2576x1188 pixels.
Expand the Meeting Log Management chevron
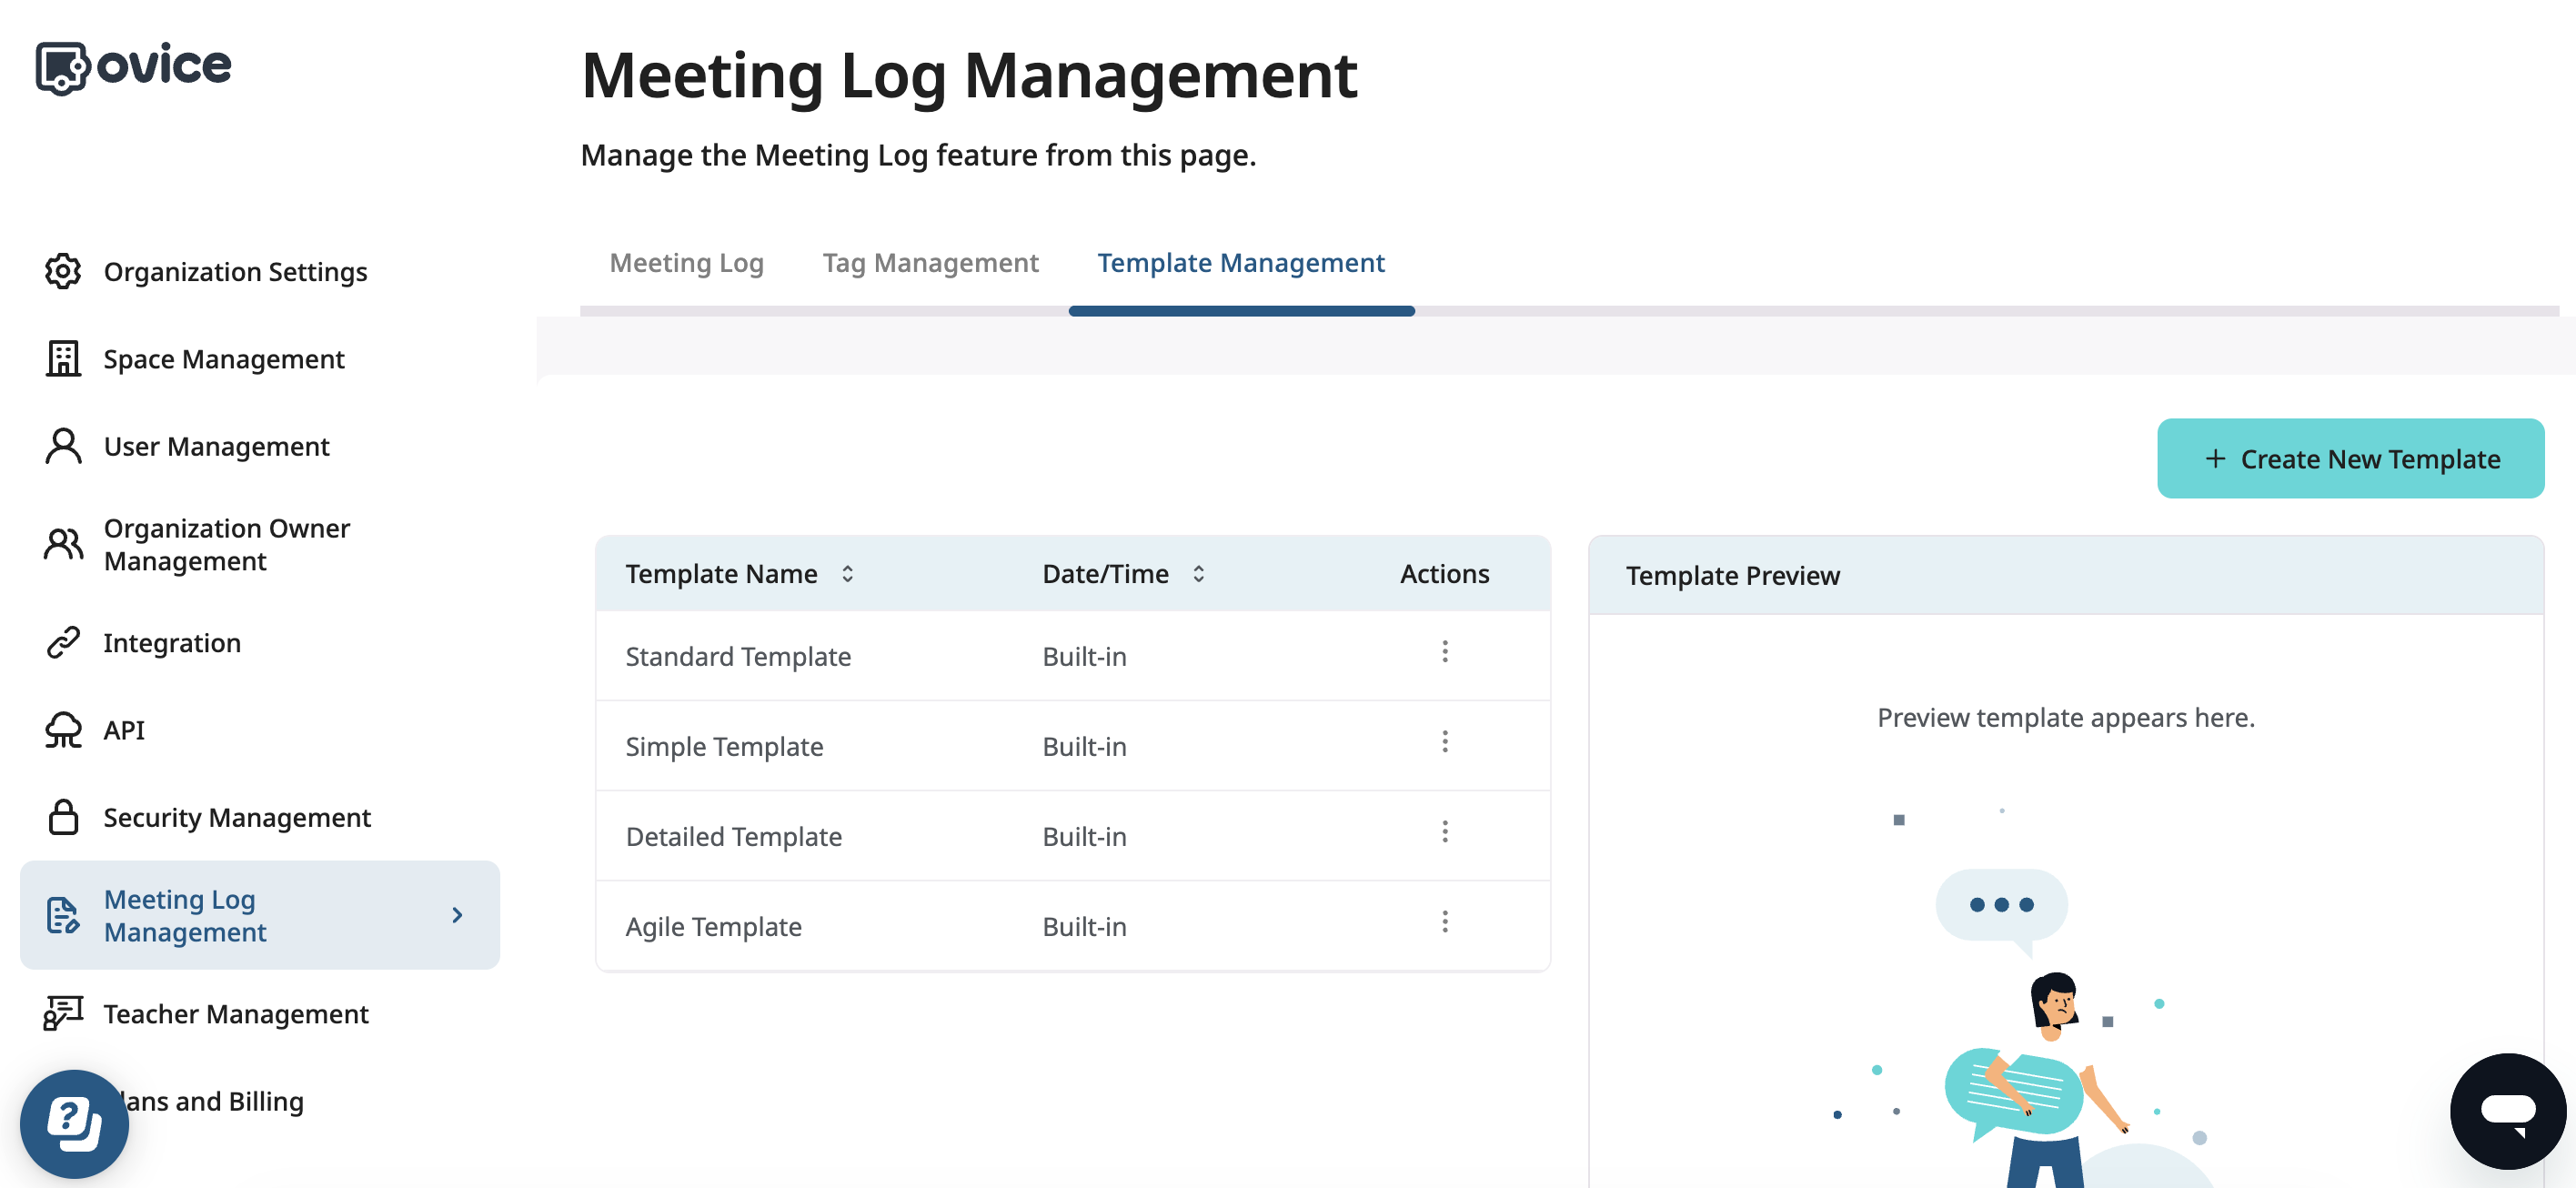coord(457,915)
